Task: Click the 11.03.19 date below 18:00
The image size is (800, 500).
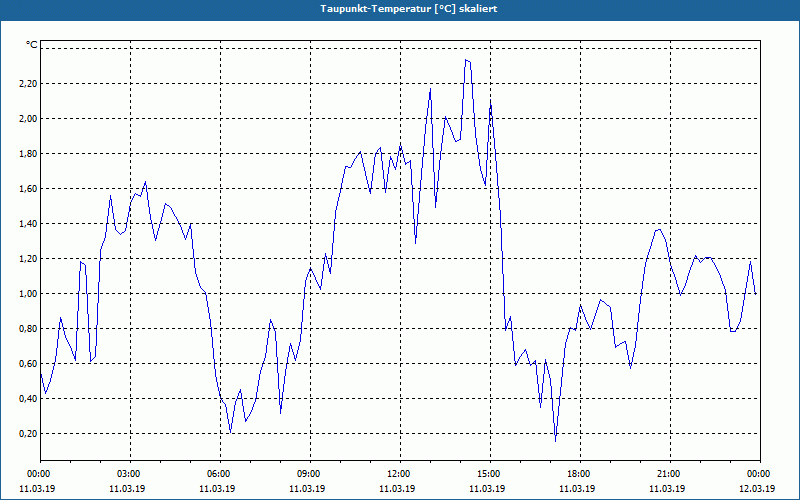Action: coord(577,489)
